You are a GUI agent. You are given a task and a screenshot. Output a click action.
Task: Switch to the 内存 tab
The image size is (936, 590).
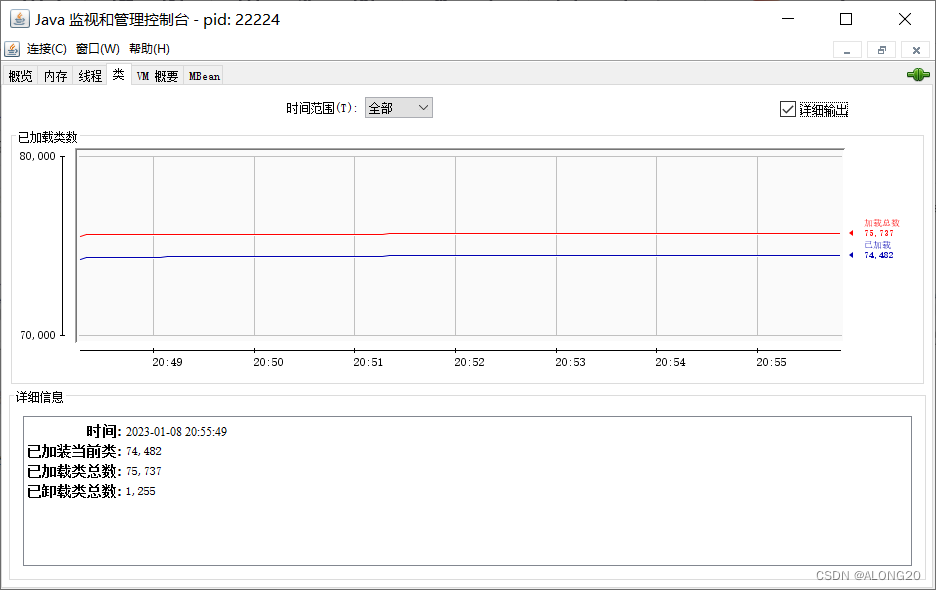56,76
